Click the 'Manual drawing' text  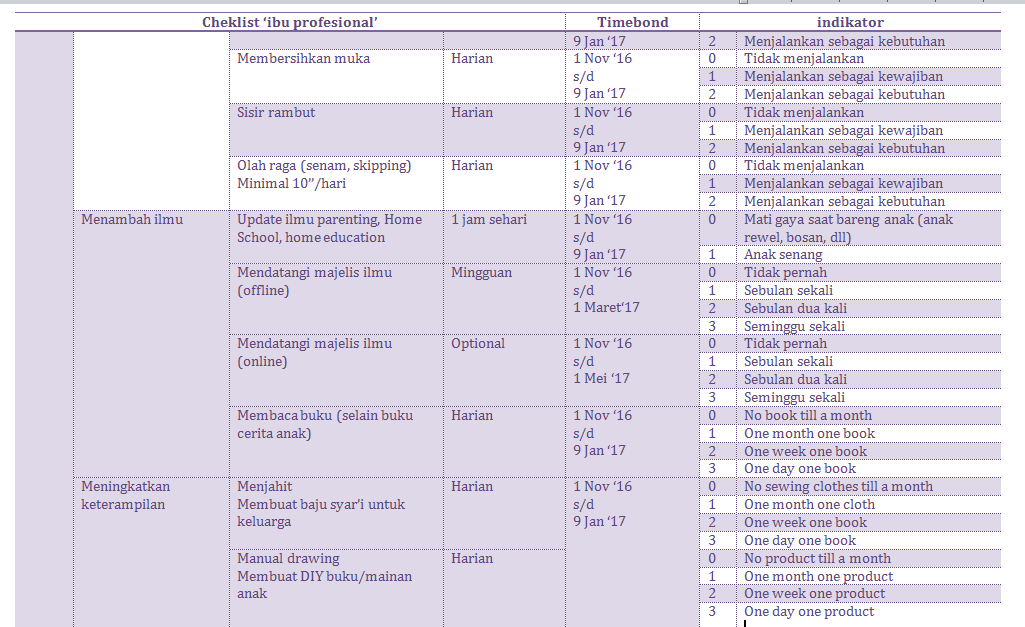pos(288,559)
